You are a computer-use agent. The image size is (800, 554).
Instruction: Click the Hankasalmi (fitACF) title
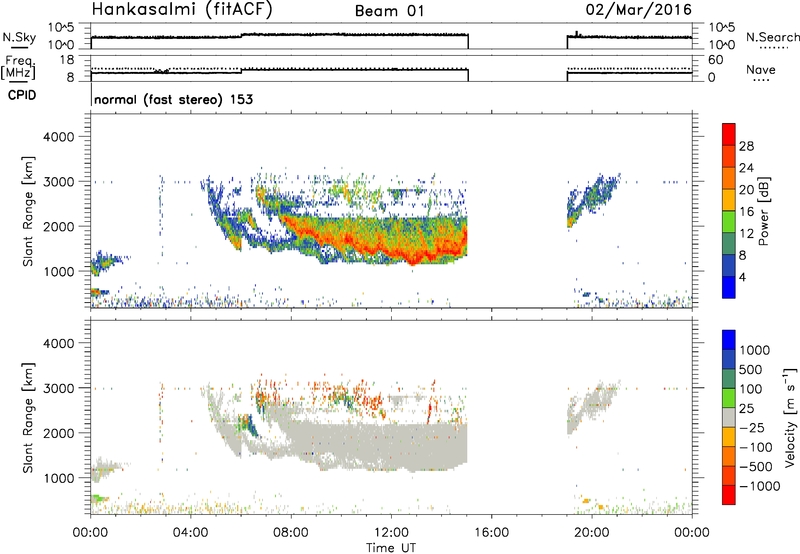182,10
